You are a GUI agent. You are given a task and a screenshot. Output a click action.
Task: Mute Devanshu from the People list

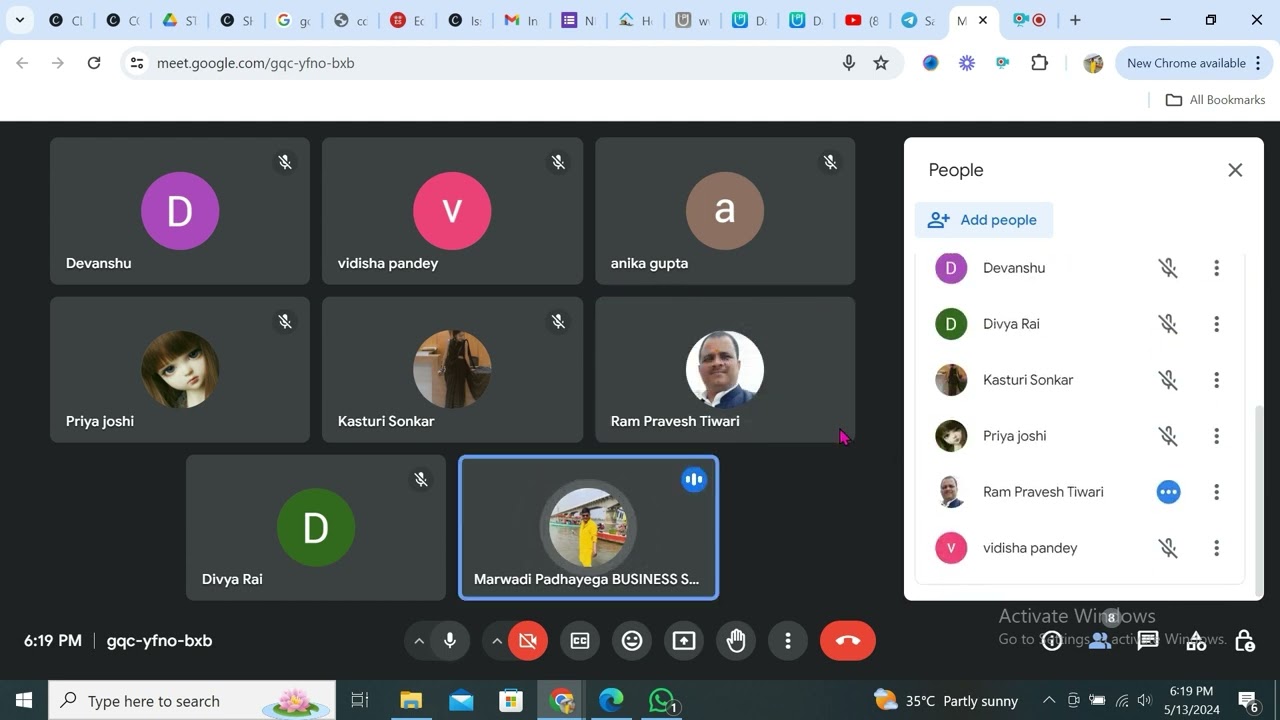tap(1168, 268)
